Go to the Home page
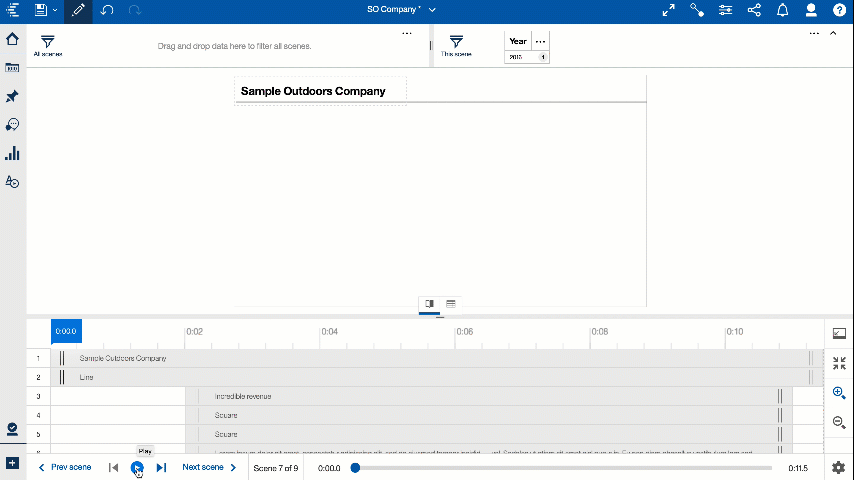The image size is (854, 480). pyautogui.click(x=12, y=39)
